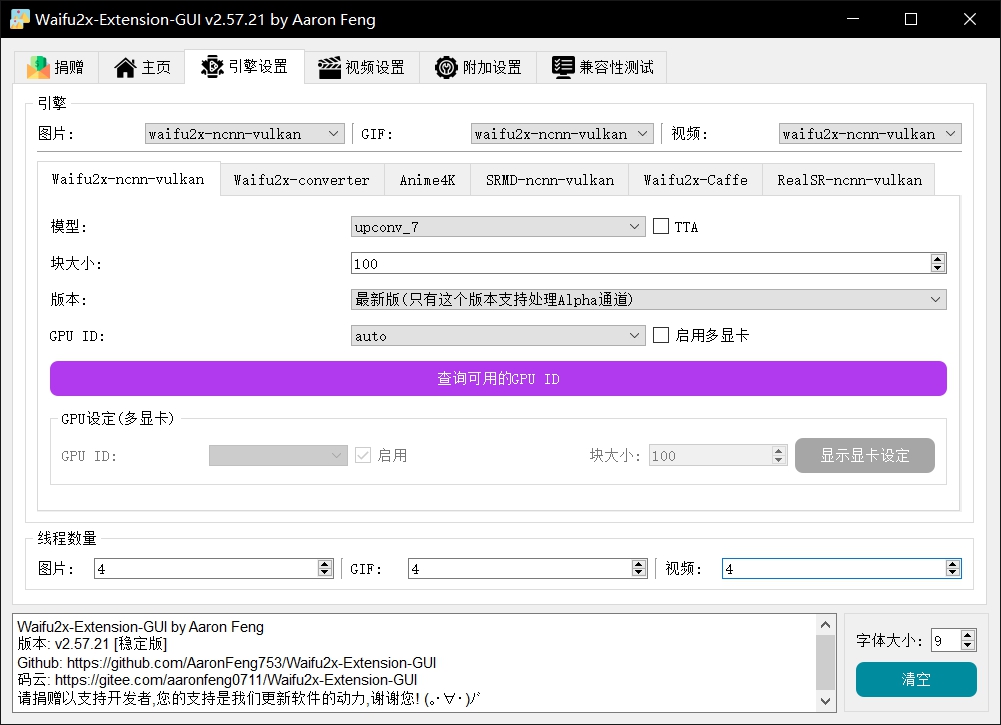
Task: Click the engine settings gear icon
Action: (212, 66)
